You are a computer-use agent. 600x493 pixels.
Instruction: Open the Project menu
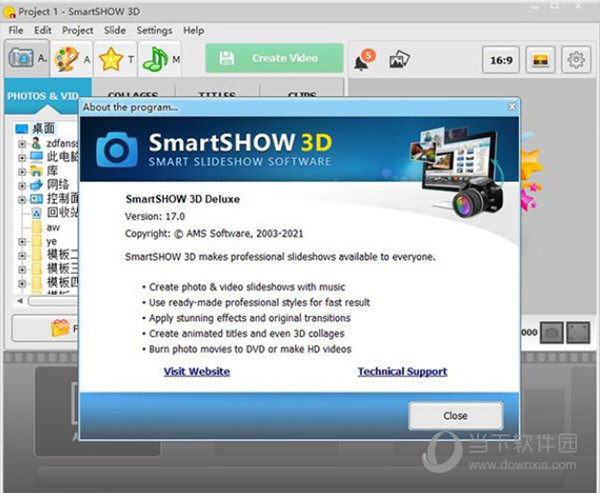click(78, 30)
